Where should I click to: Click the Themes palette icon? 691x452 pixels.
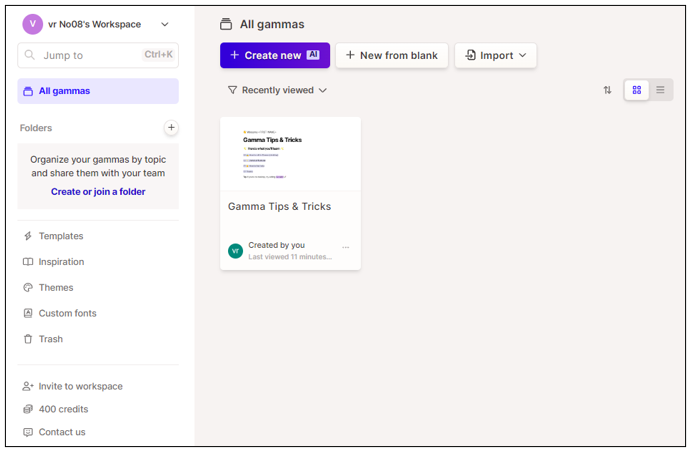[28, 288]
